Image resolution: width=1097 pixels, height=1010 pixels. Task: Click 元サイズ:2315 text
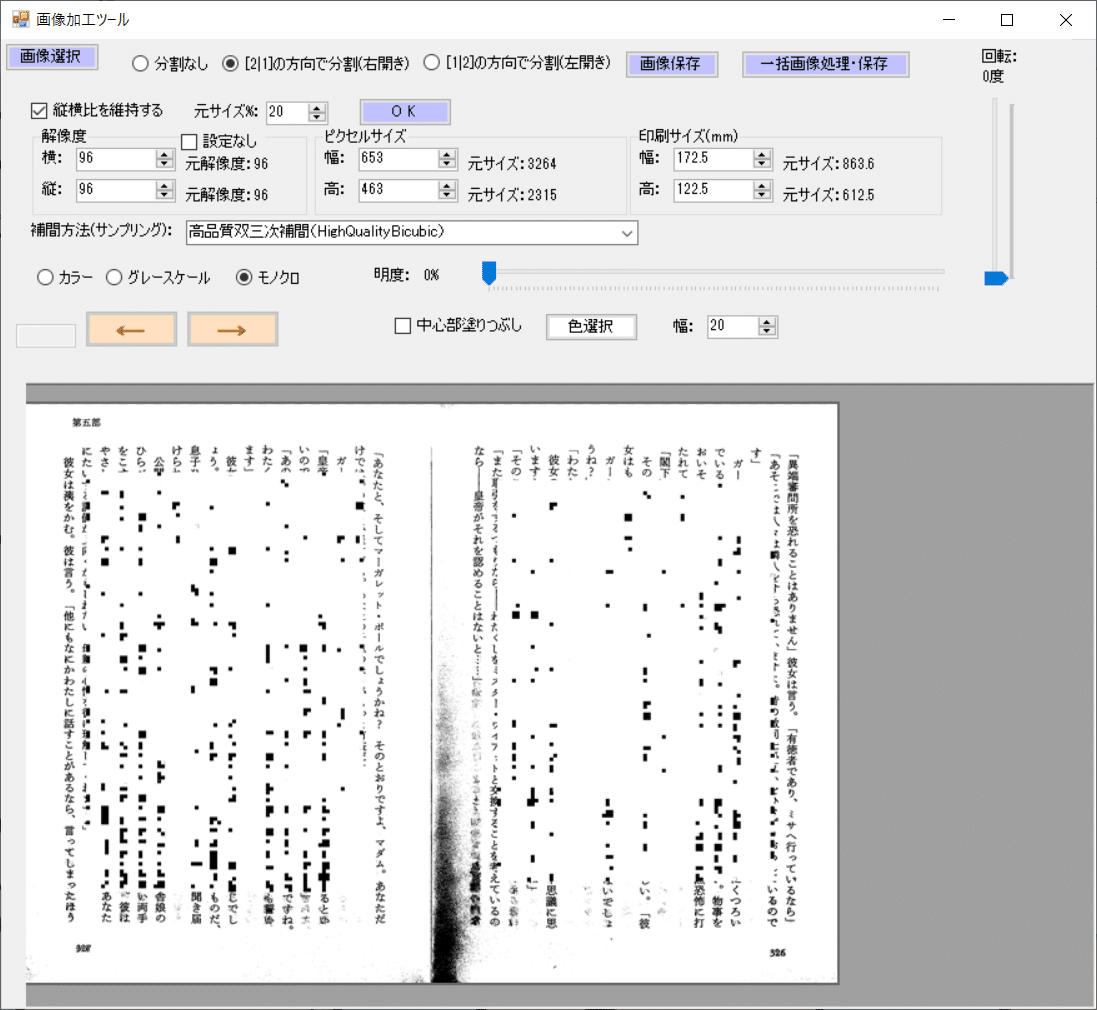(x=512, y=195)
